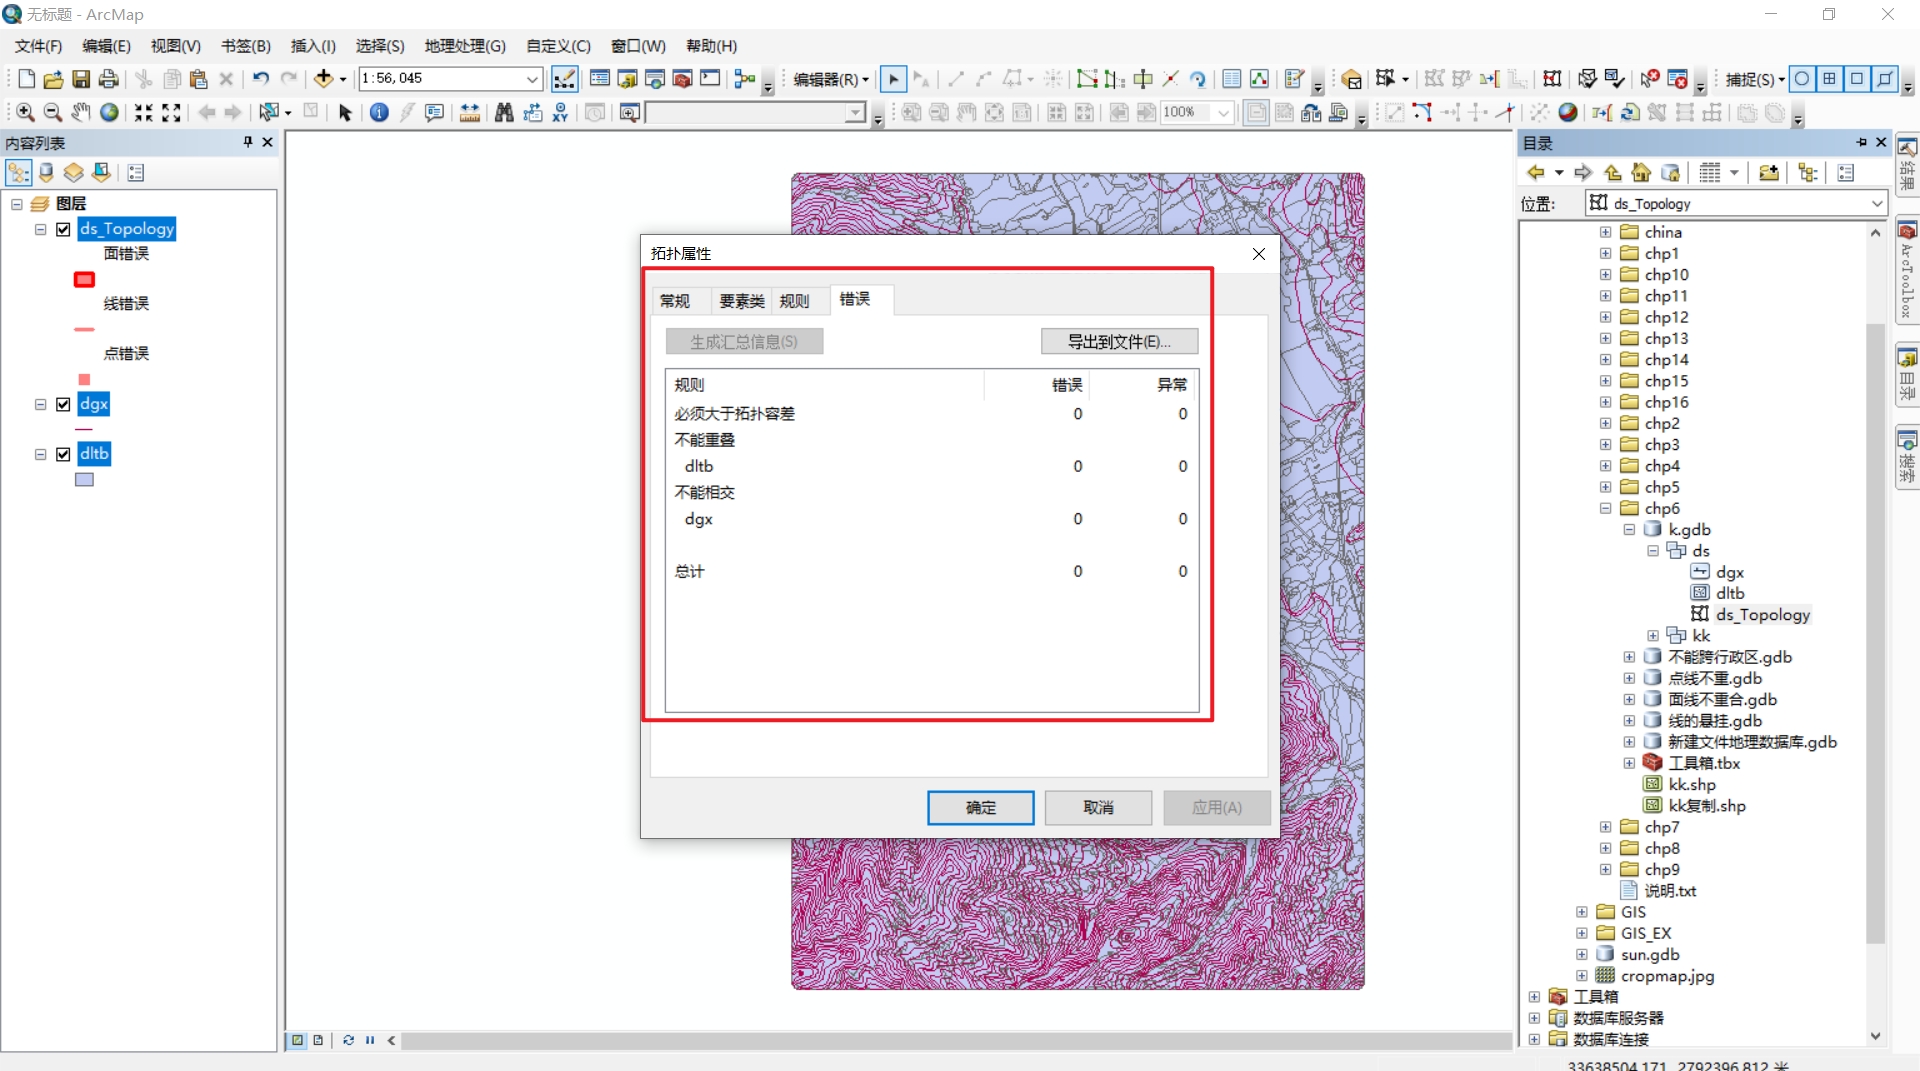Switch to the 规则 tab
This screenshot has height=1071, width=1920.
795,300
